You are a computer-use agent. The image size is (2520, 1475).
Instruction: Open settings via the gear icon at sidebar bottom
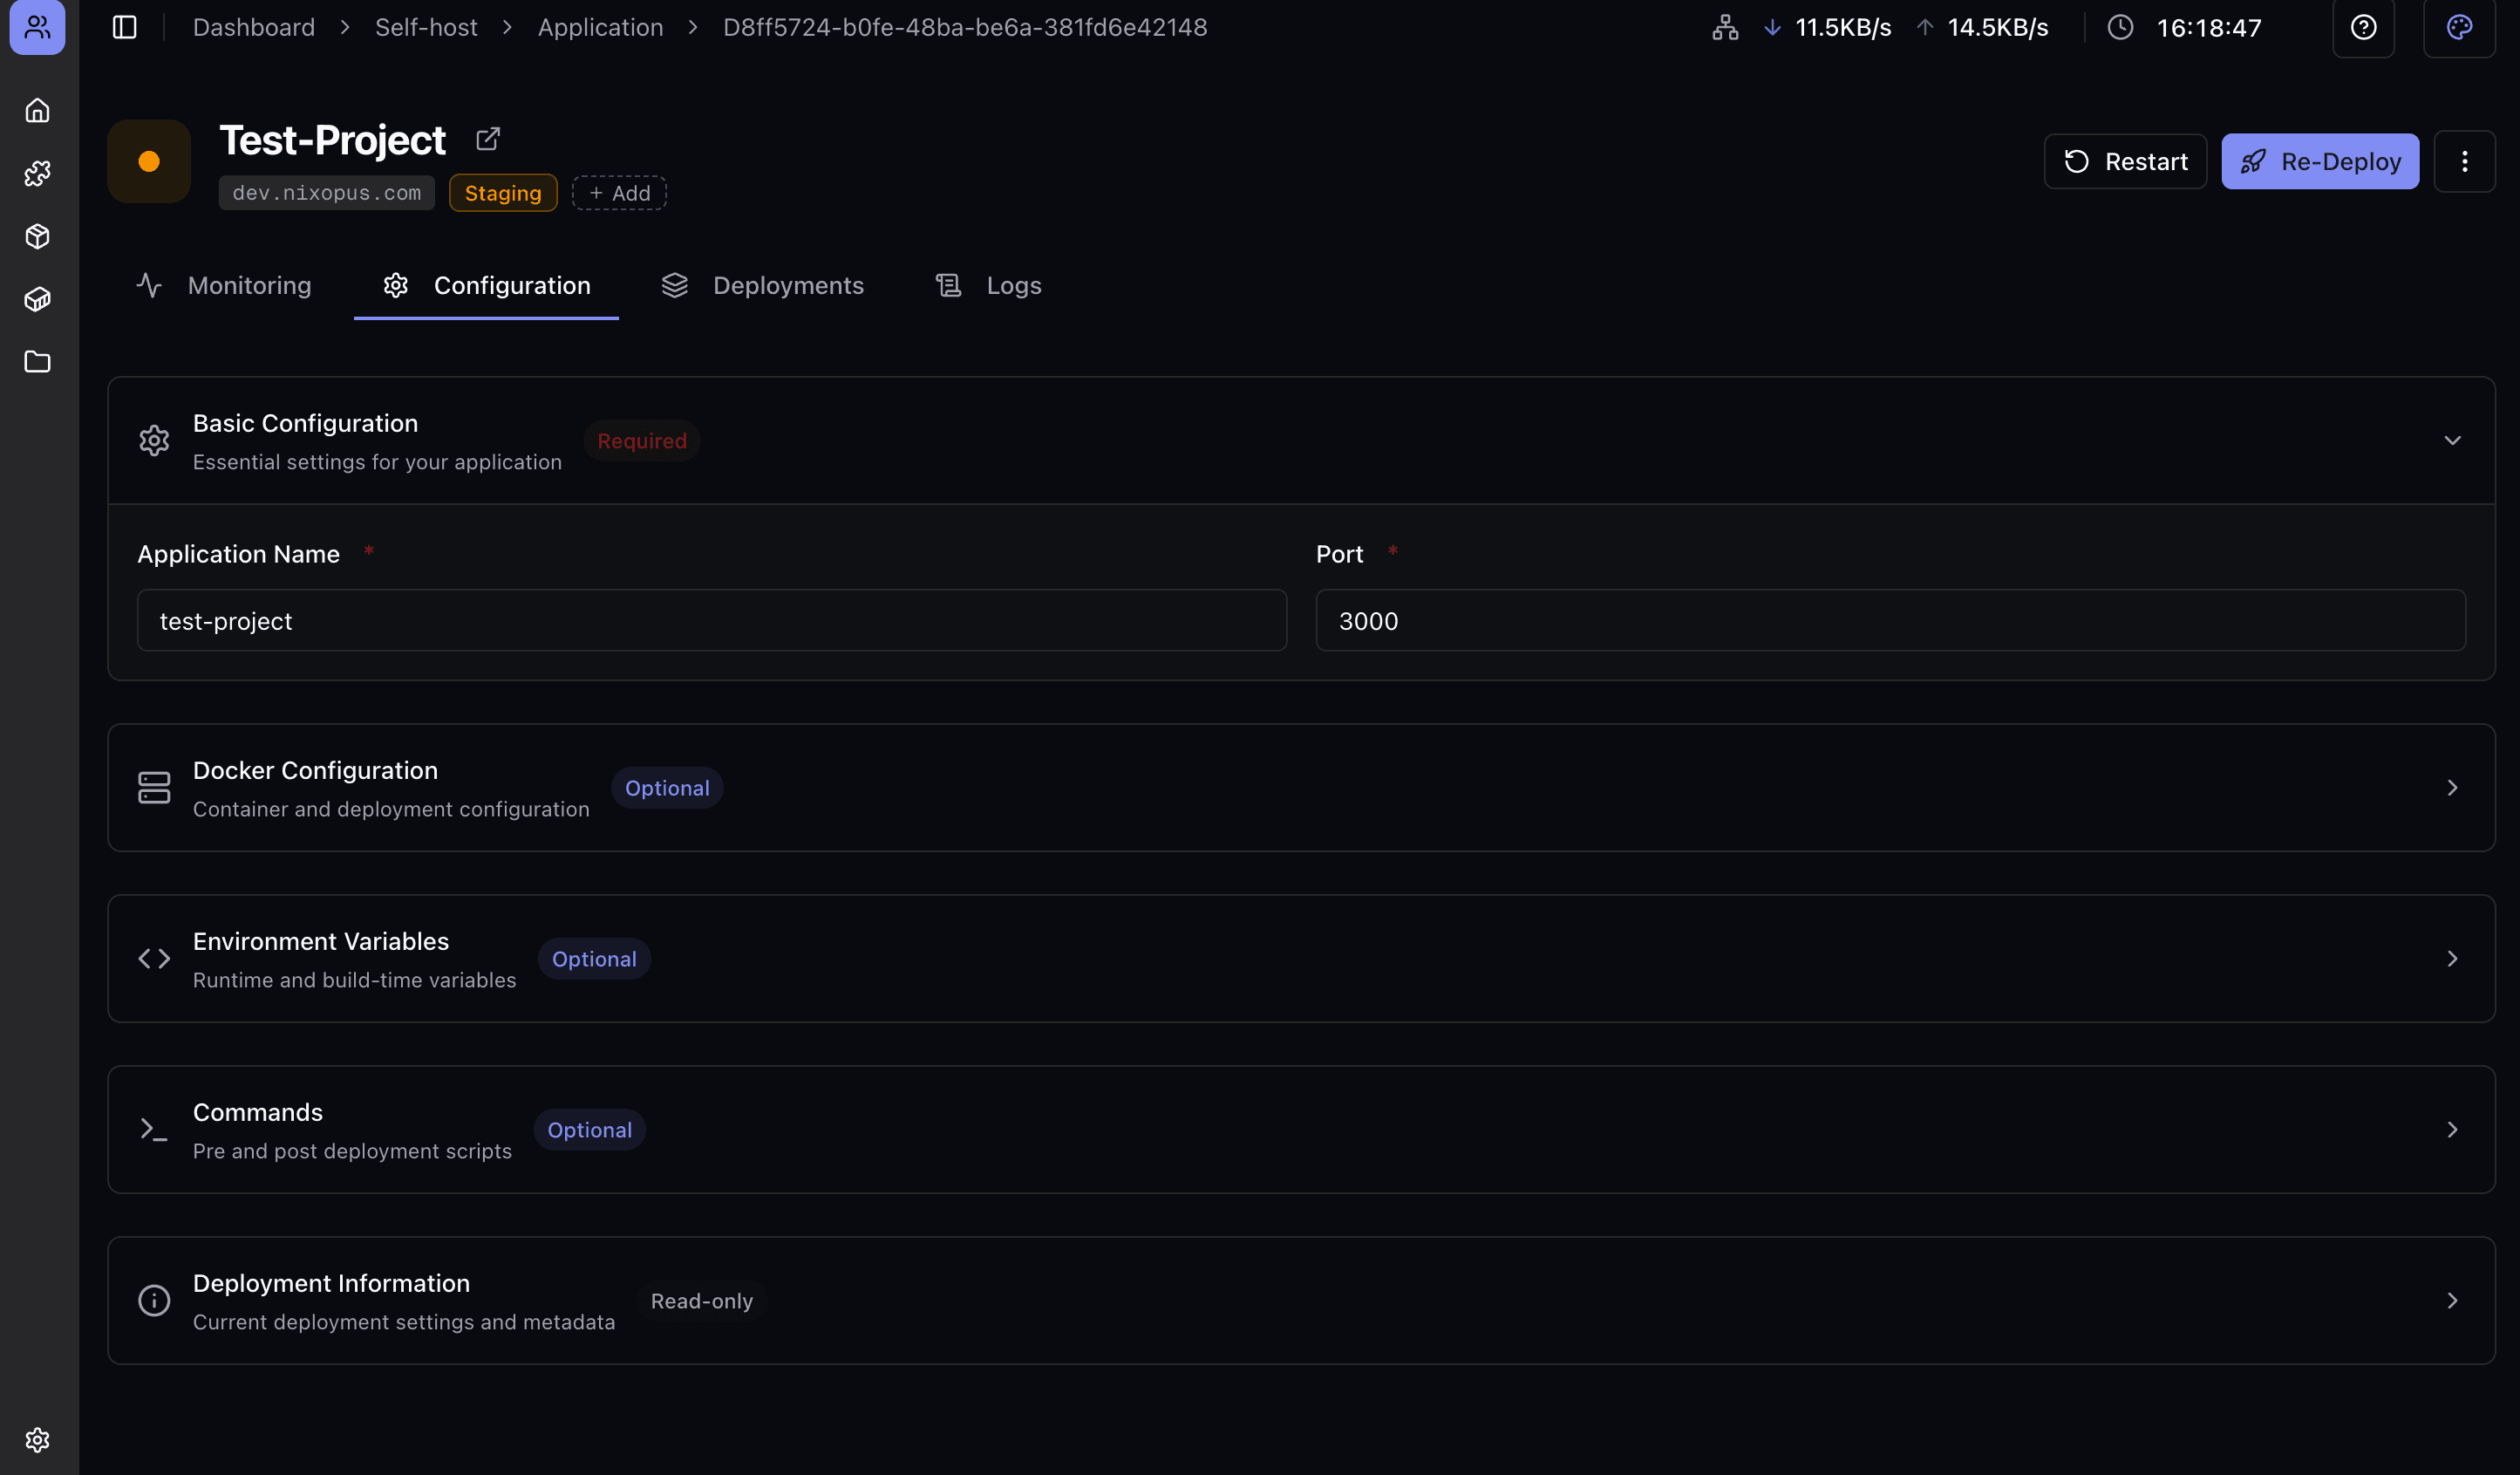pos(37,1439)
